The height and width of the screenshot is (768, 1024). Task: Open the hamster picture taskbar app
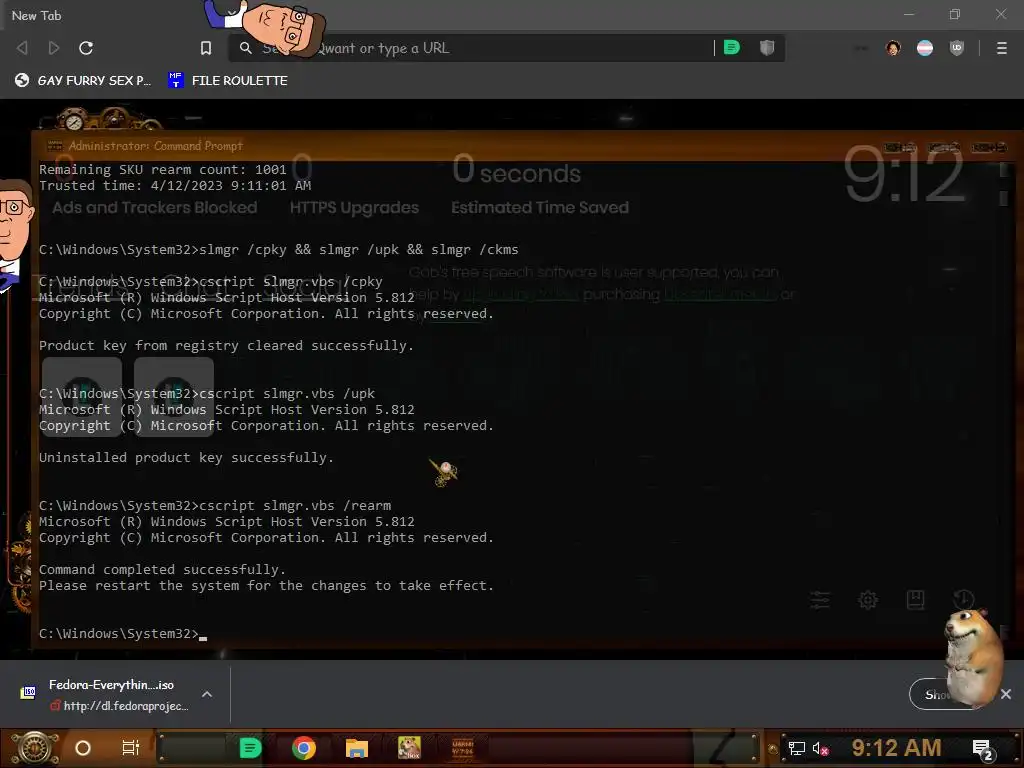[409, 748]
